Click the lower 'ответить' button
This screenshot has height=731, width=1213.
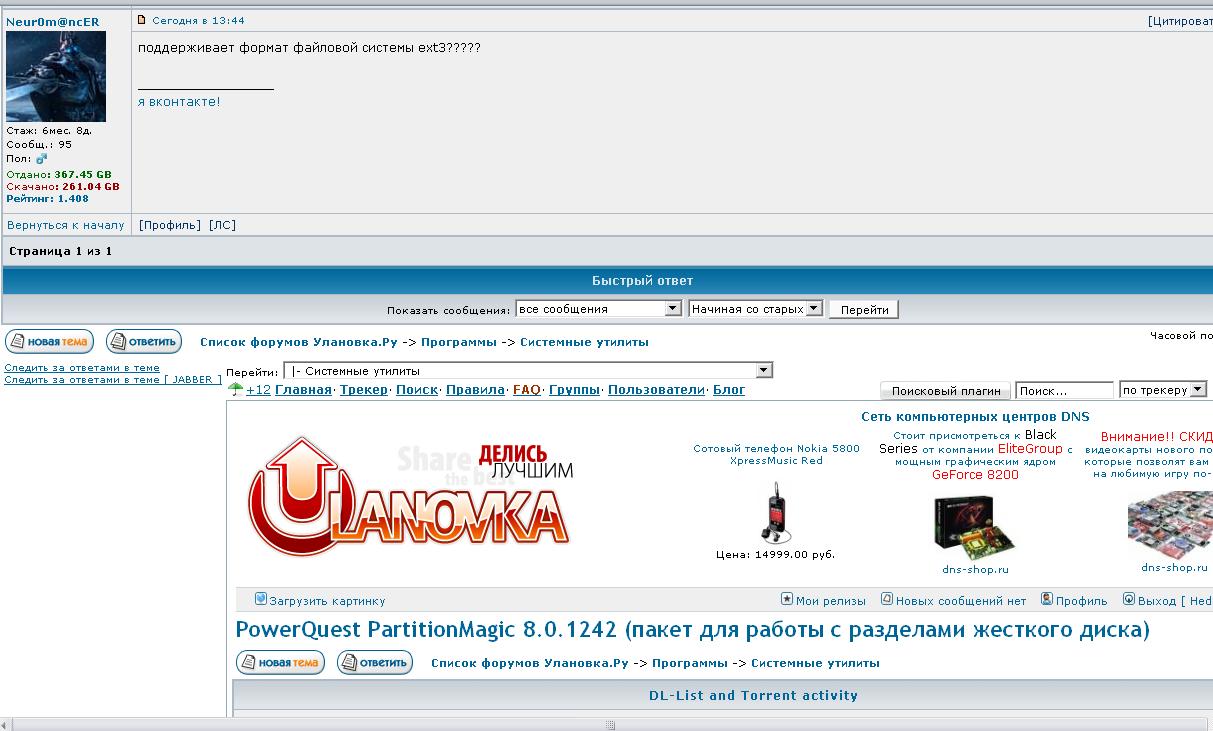tap(375, 662)
